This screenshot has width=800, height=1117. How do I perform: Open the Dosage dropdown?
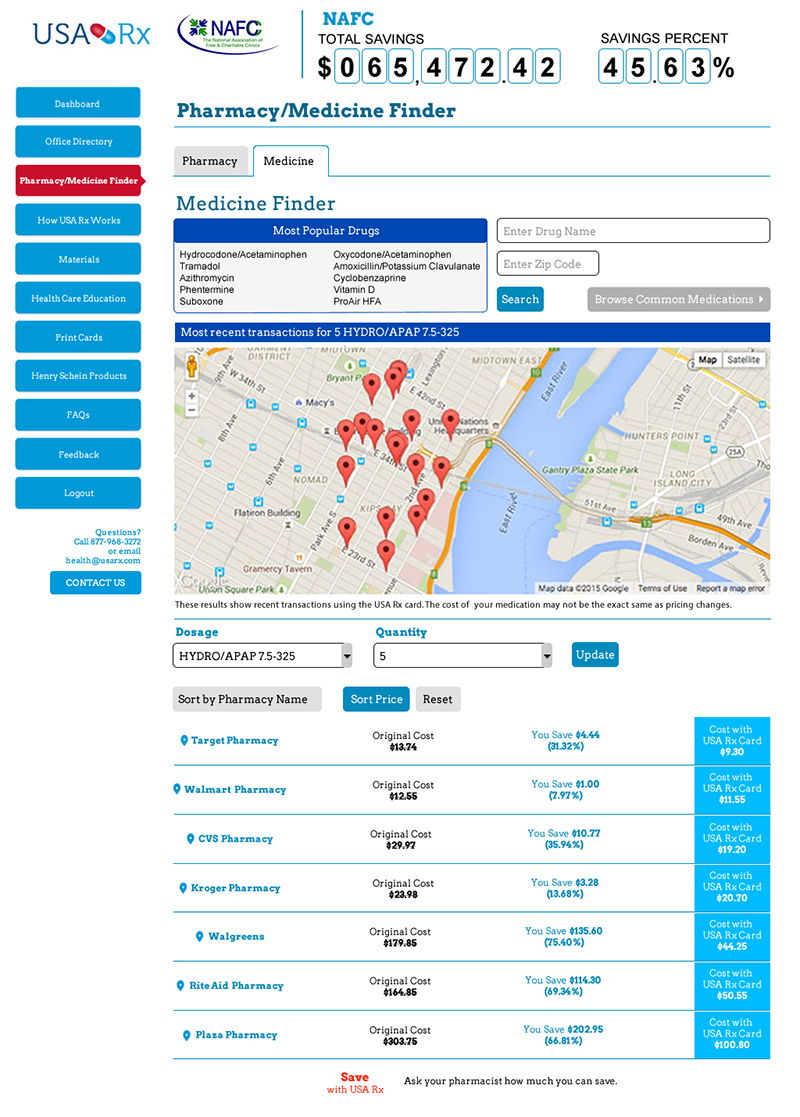click(262, 655)
